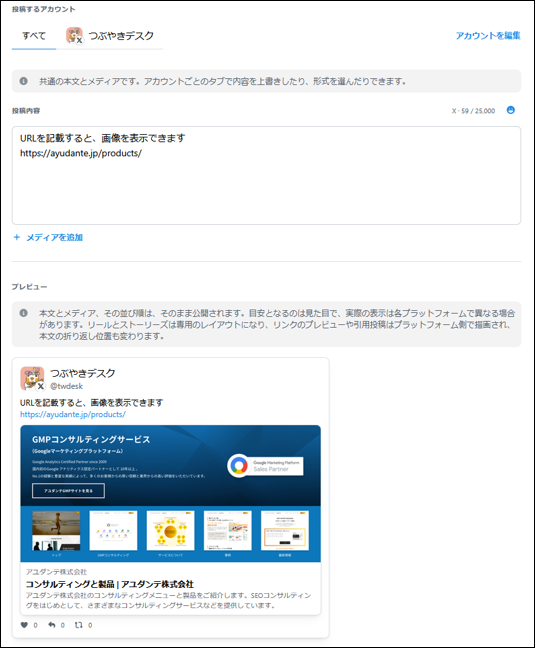535x648 pixels.
Task: Click the コンサルティングと製品 card title
Action: [109, 584]
